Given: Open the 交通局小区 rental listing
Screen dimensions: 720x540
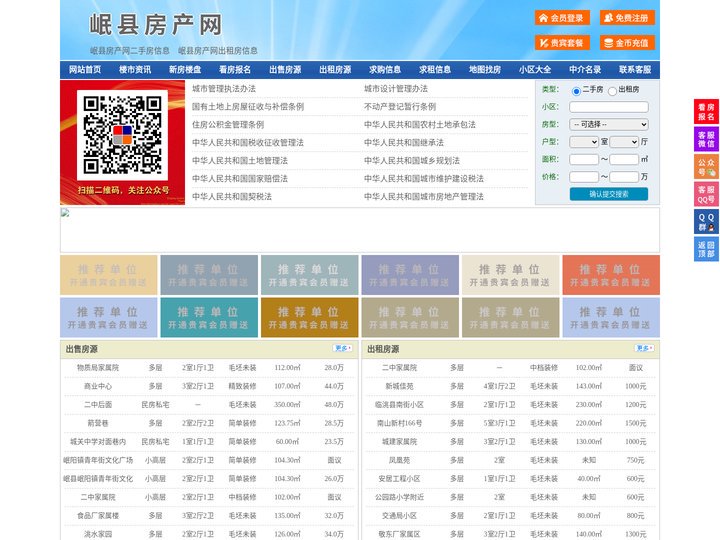Looking at the screenshot, I should pyautogui.click(x=399, y=516).
